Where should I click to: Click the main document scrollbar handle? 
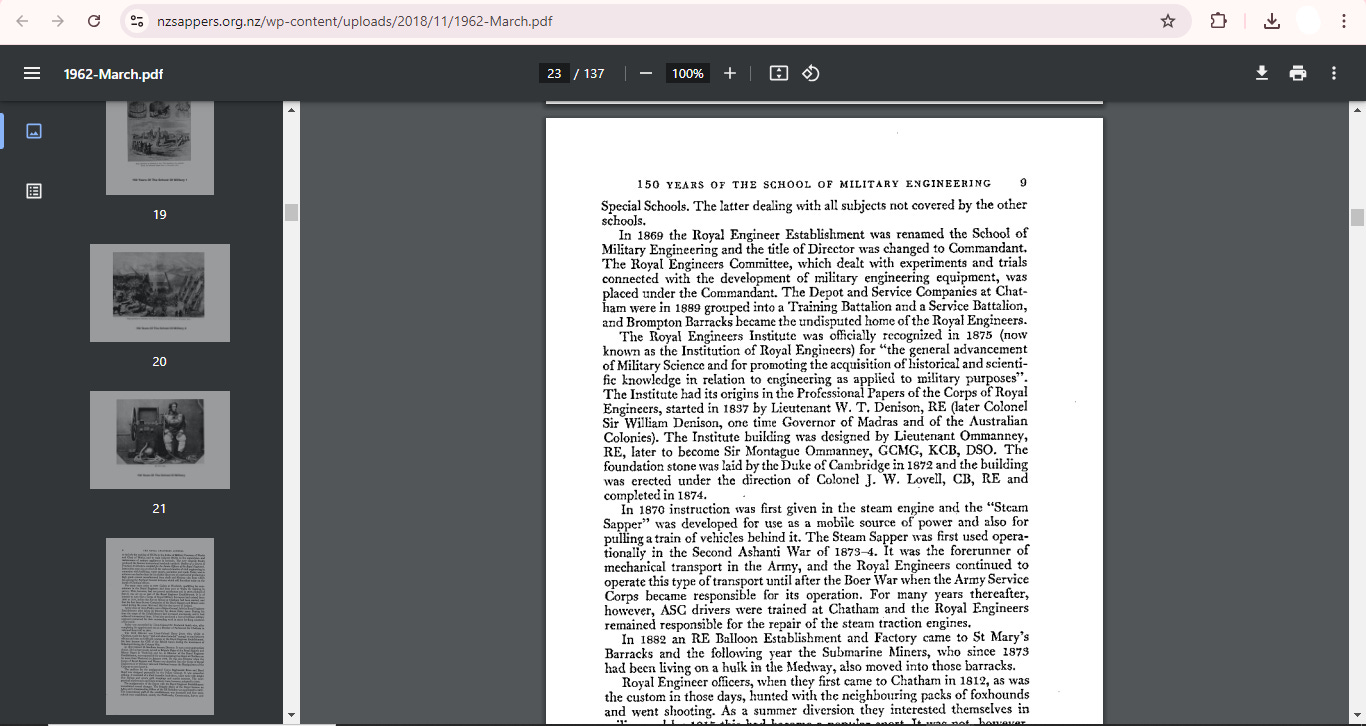[x=1357, y=218]
